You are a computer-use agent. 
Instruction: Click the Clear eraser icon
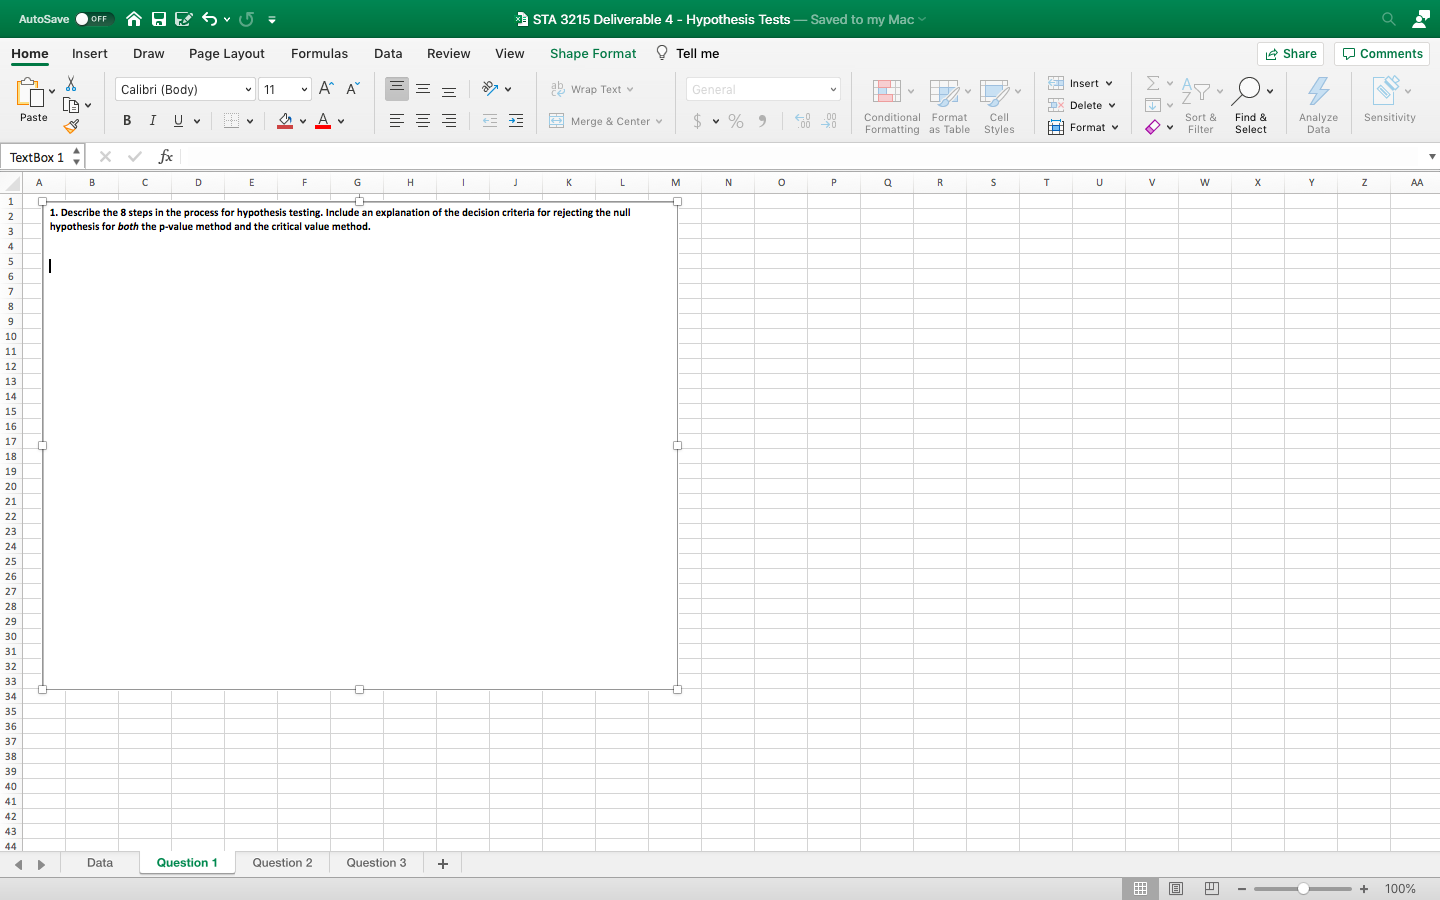pyautogui.click(x=1153, y=127)
